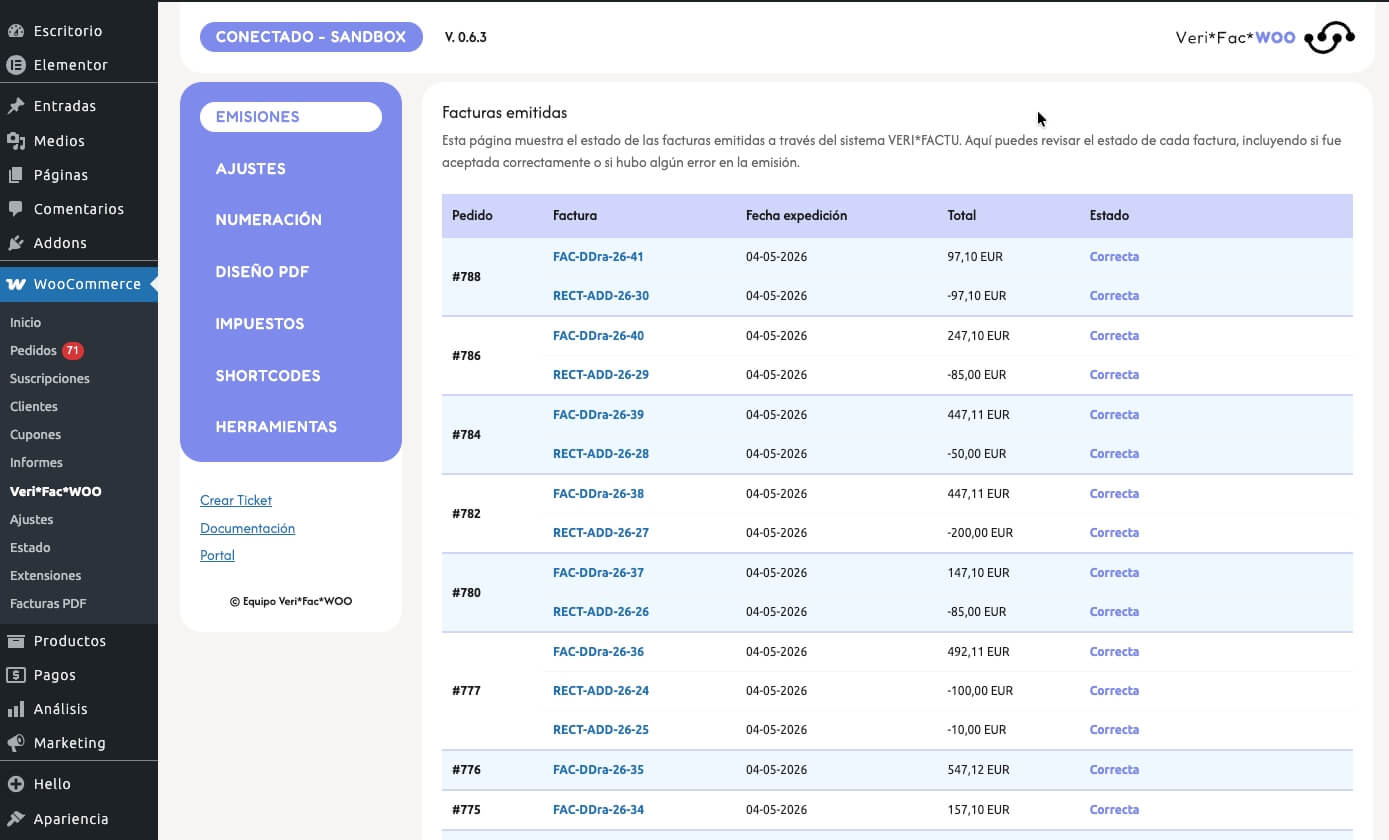Image resolution: width=1389 pixels, height=840 pixels.
Task: Click the Páginas pages icon
Action: coord(16,175)
